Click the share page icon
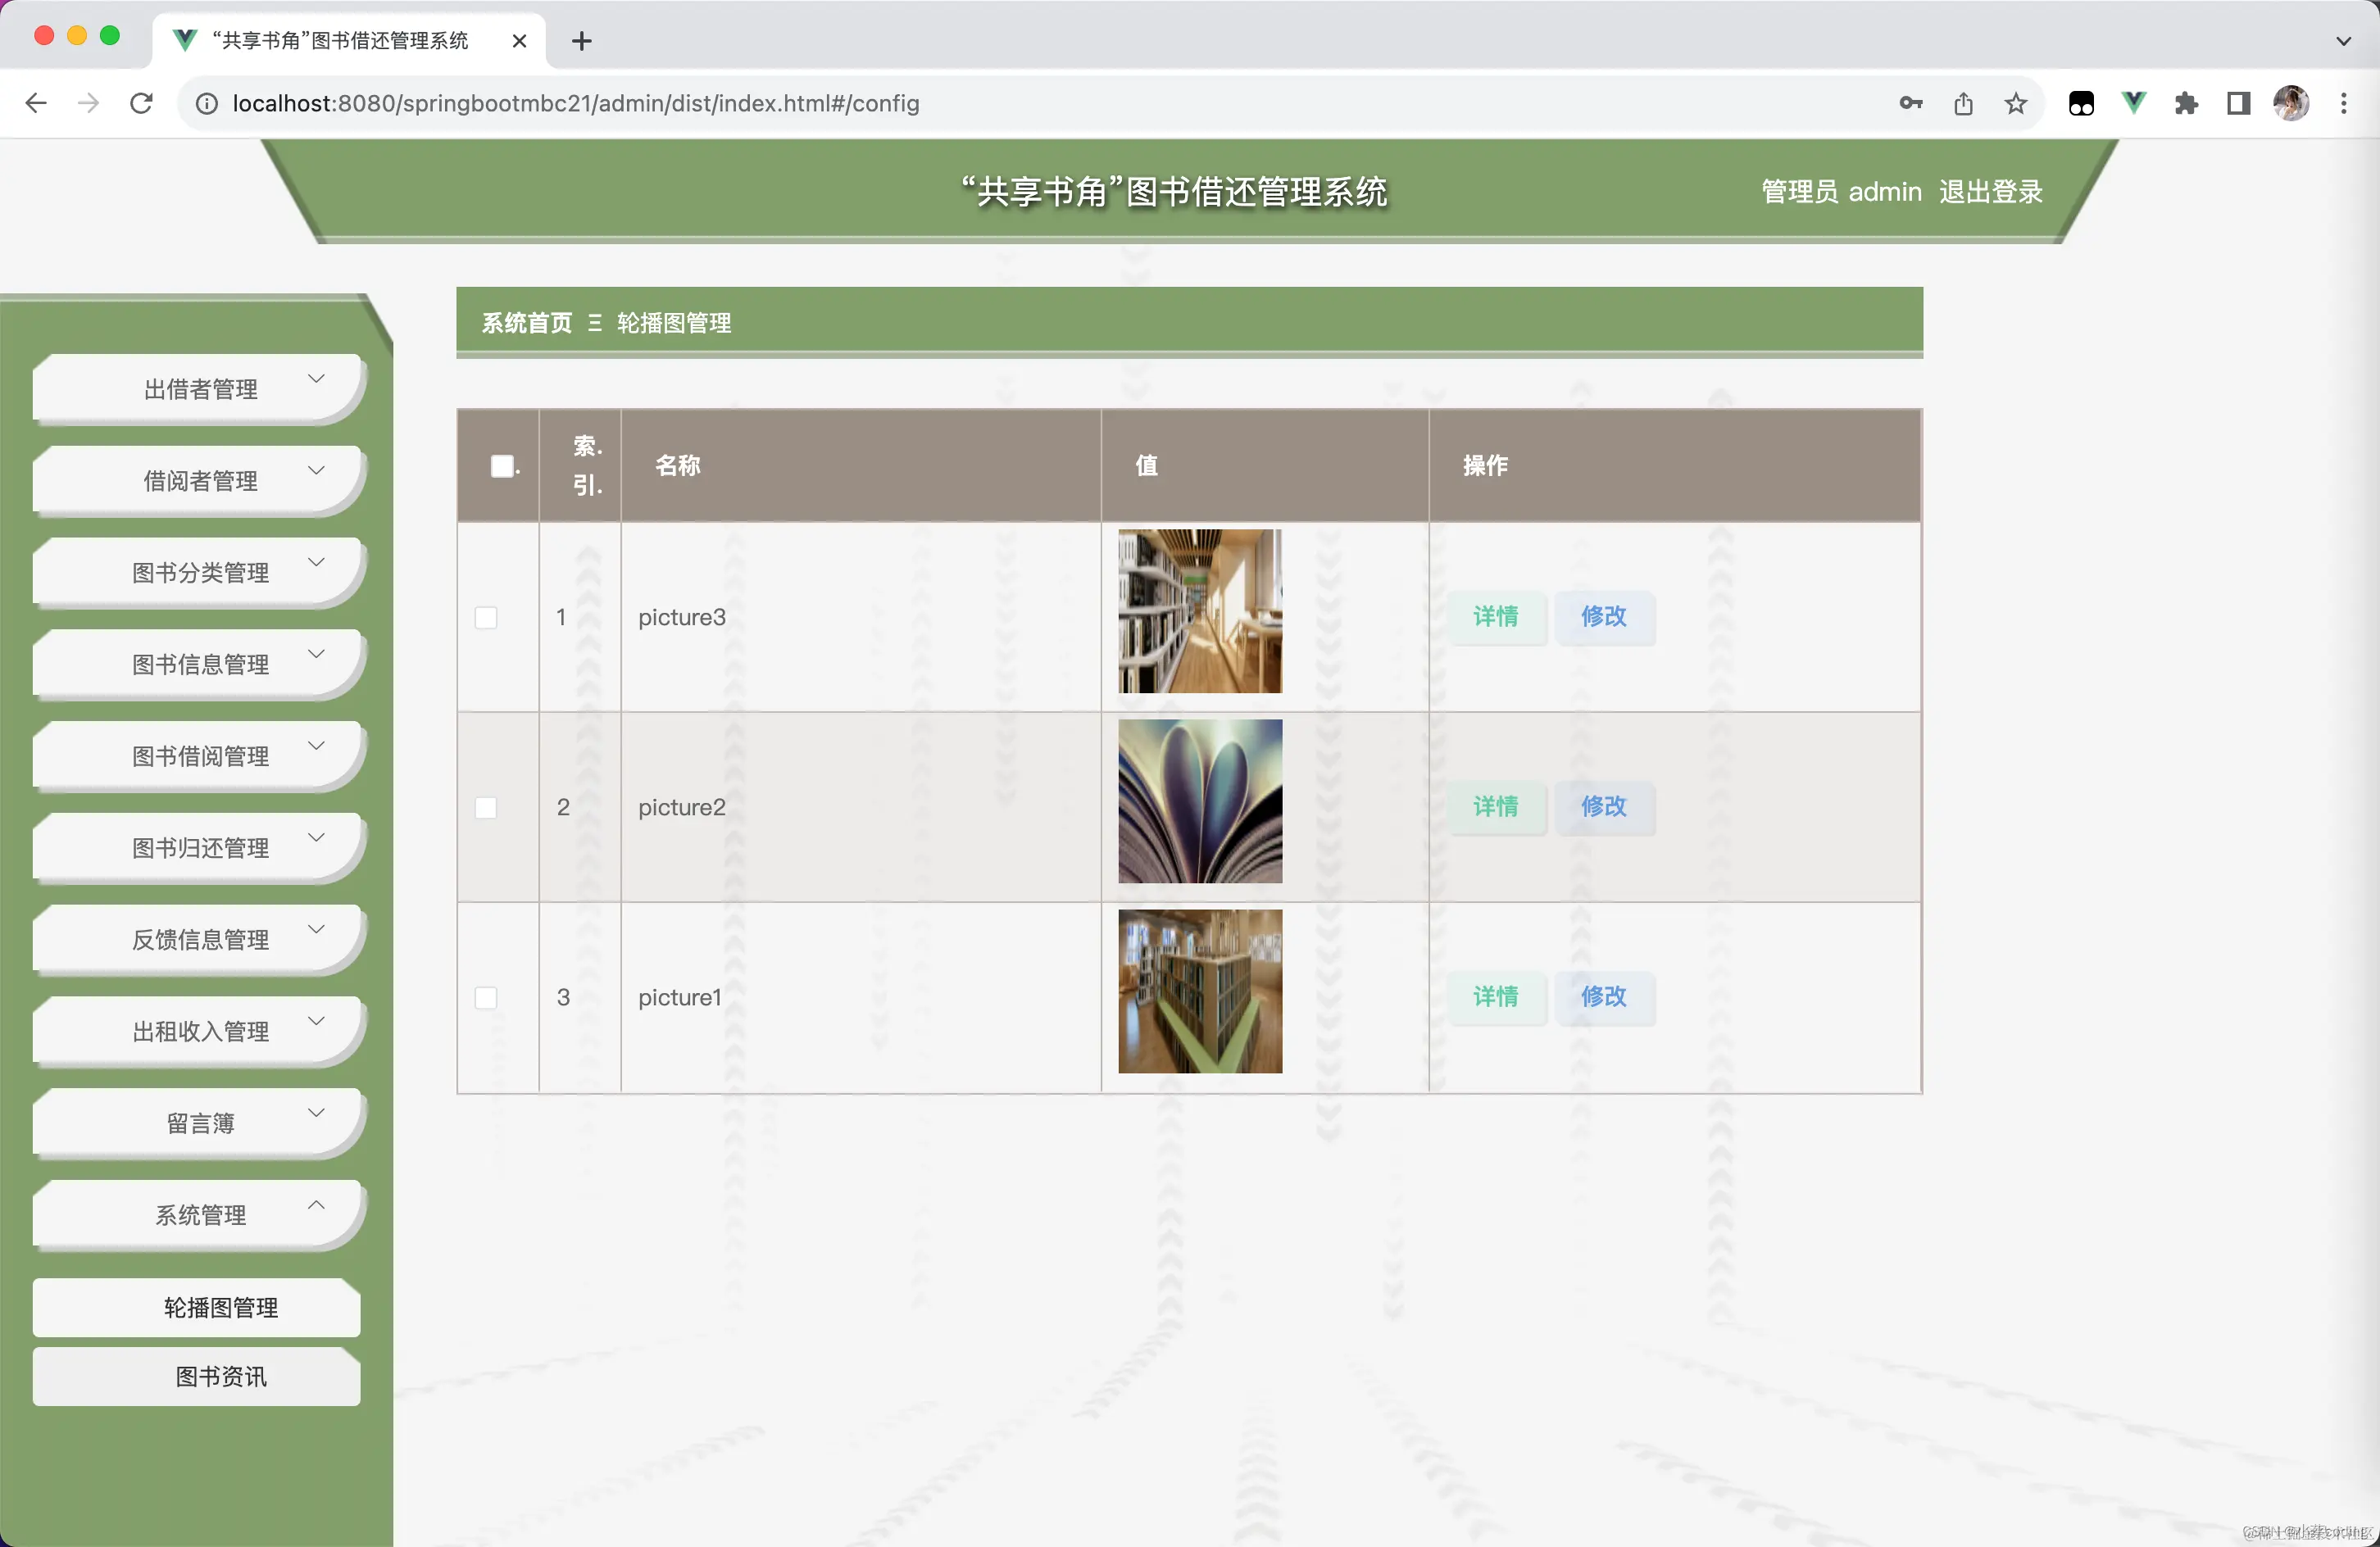The height and width of the screenshot is (1547, 2380). click(1963, 103)
